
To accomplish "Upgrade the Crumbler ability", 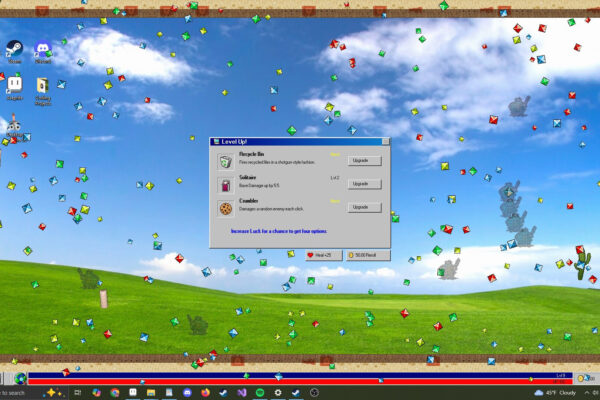I will 364,207.
